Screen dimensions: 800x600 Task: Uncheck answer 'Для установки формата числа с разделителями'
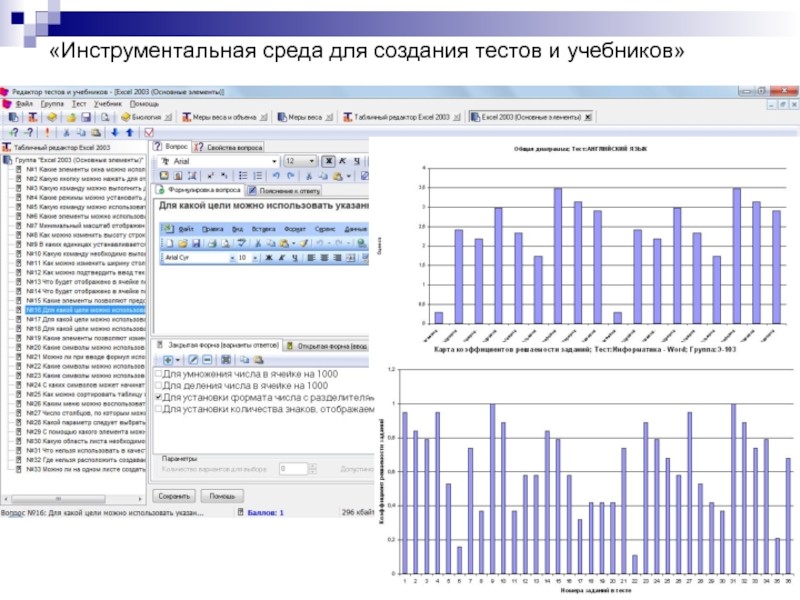tap(159, 397)
